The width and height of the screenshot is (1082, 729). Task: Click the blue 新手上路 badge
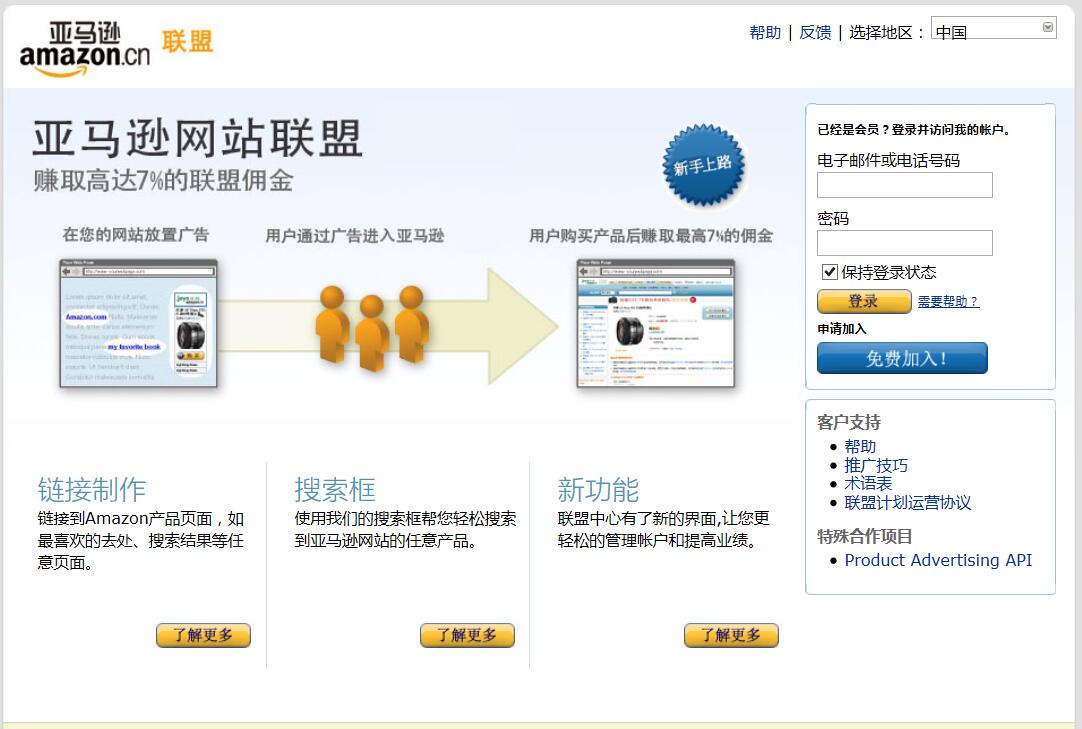point(703,166)
